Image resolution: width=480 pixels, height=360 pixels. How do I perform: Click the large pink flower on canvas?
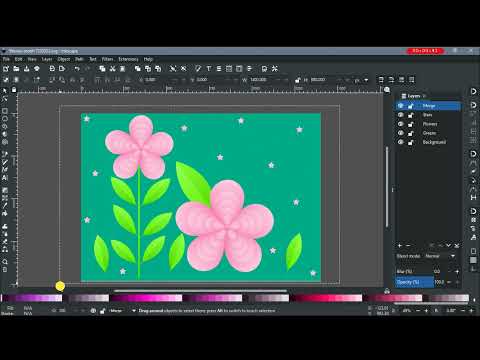coord(225,226)
